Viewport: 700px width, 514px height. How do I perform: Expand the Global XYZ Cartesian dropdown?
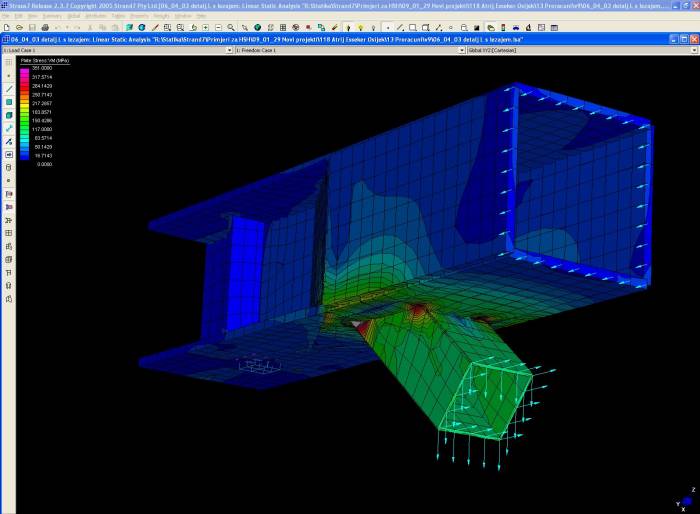pyautogui.click(x=694, y=49)
